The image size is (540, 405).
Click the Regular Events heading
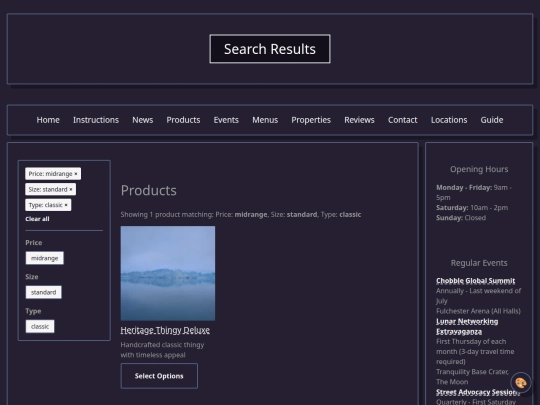tap(479, 263)
